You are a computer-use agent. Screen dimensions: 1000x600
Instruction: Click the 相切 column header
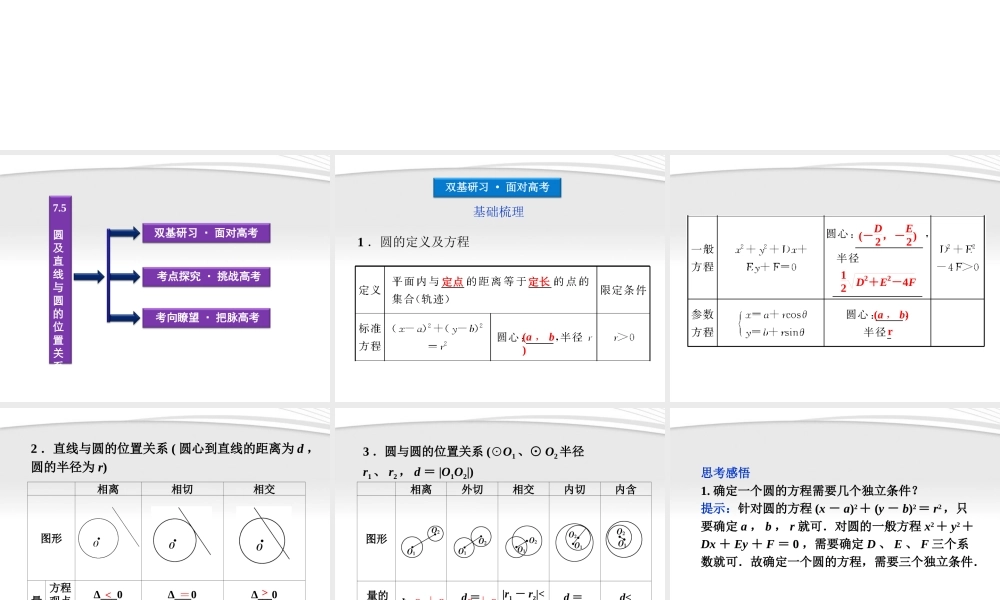[x=182, y=489]
